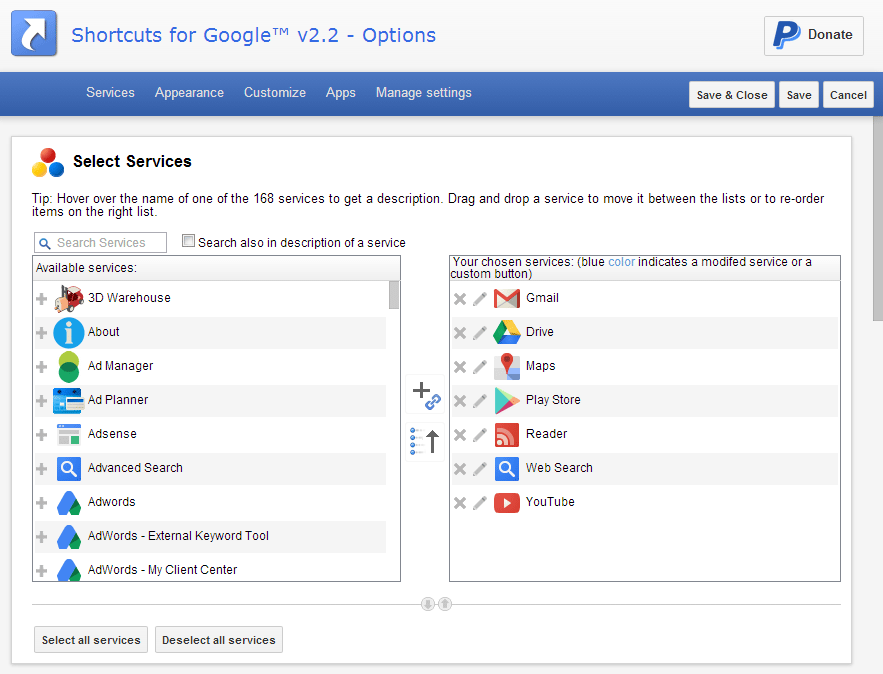883x674 pixels.
Task: Click the add custom link button icon
Action: click(x=426, y=395)
